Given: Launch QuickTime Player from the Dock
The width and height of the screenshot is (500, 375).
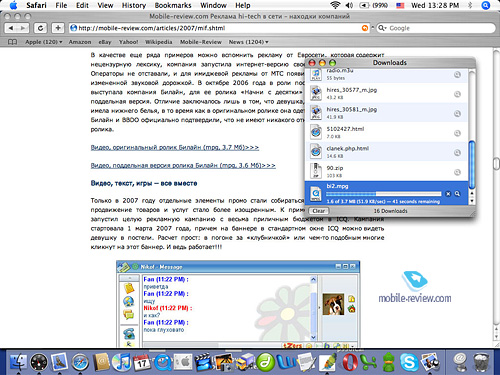Looking at the screenshot, I should tap(162, 362).
